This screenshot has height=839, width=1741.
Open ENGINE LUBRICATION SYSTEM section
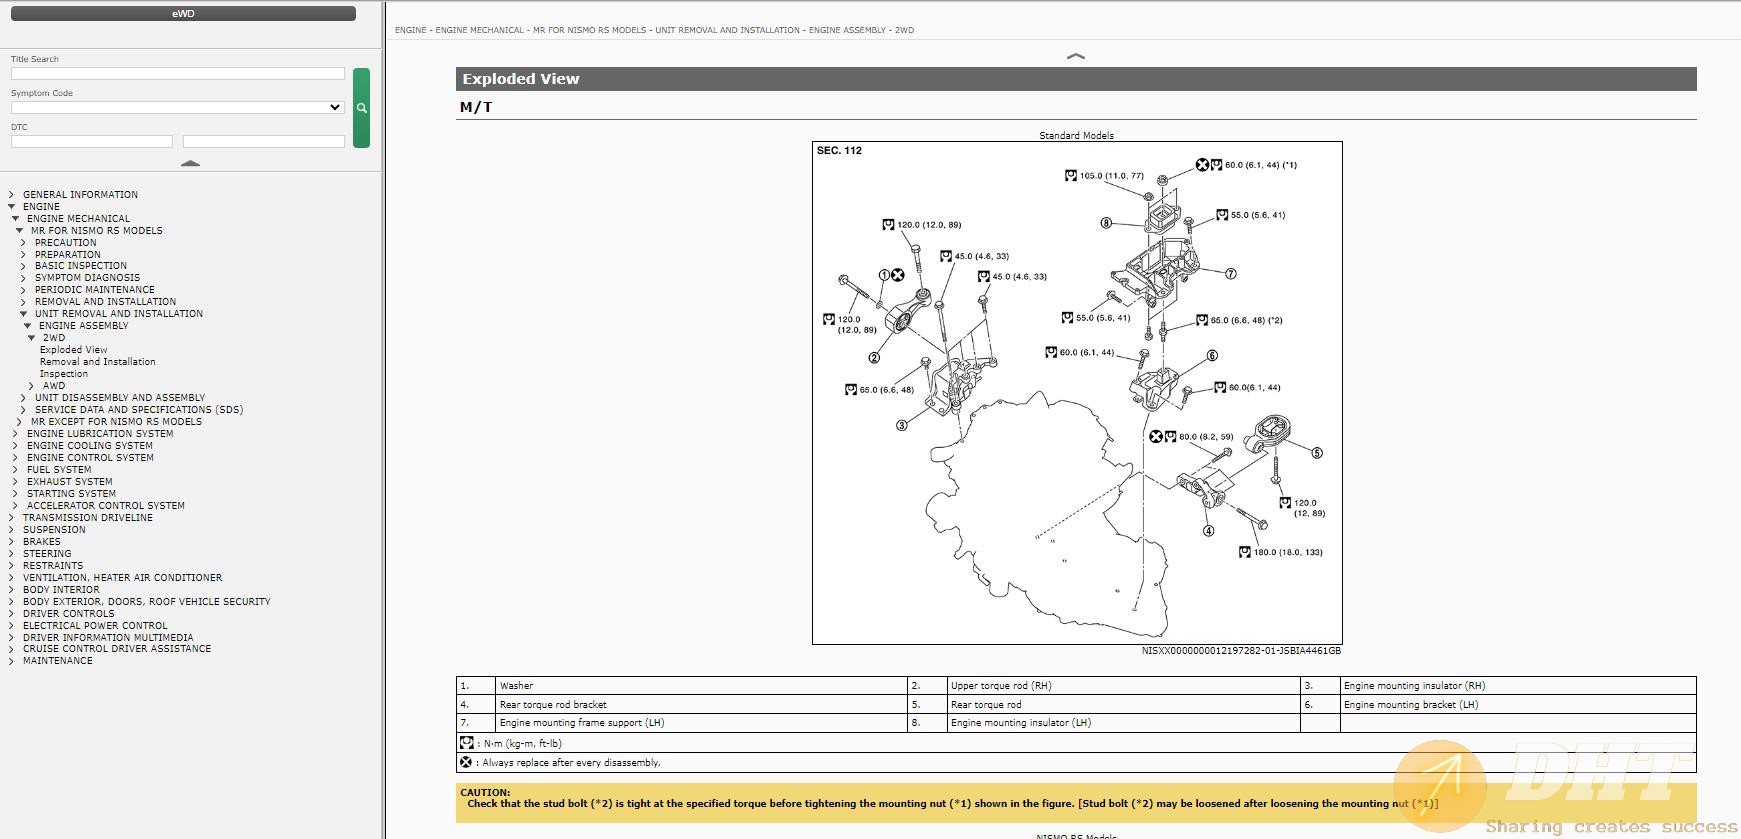pos(100,434)
